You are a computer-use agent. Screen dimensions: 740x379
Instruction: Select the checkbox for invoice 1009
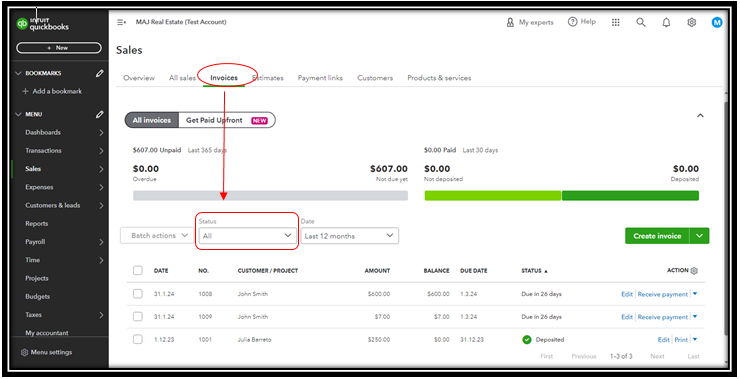point(137,316)
